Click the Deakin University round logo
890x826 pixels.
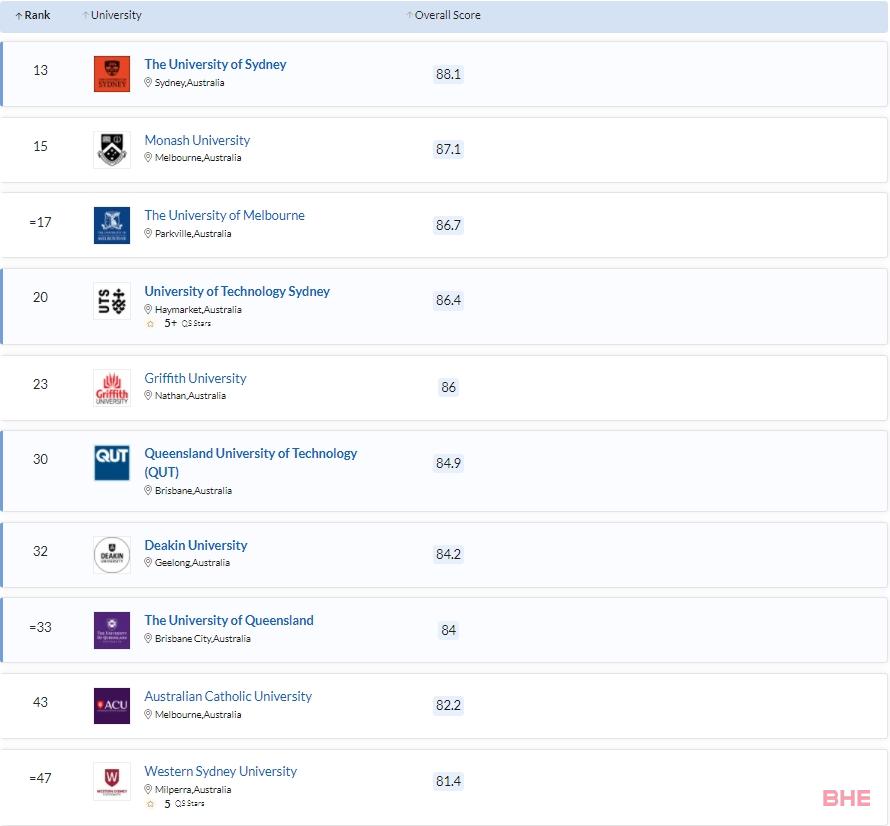112,555
